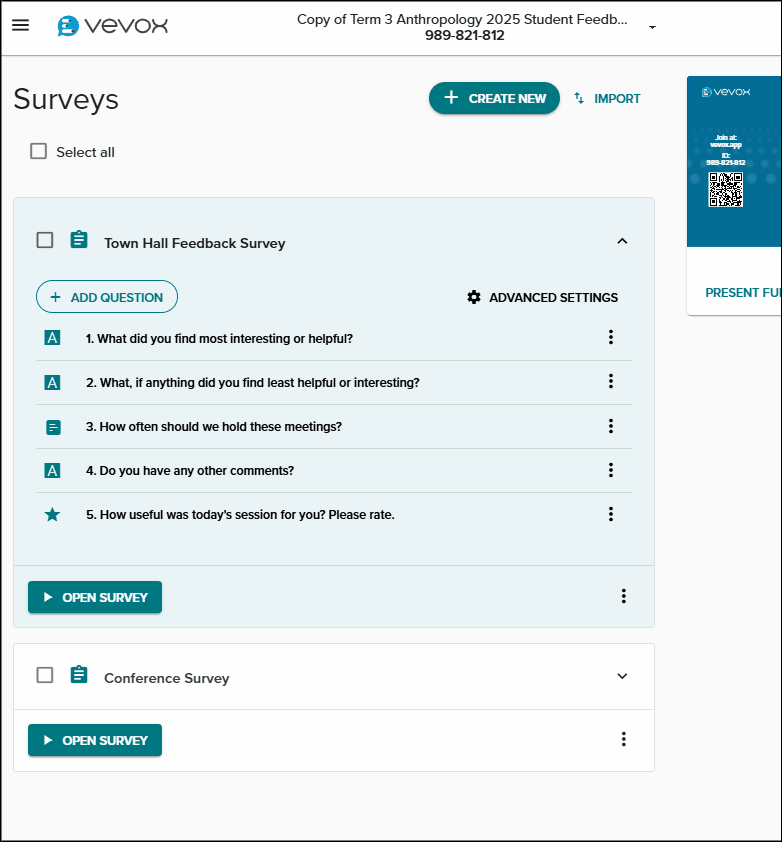Expand the Conference Survey section
The image size is (782, 842).
(x=622, y=675)
